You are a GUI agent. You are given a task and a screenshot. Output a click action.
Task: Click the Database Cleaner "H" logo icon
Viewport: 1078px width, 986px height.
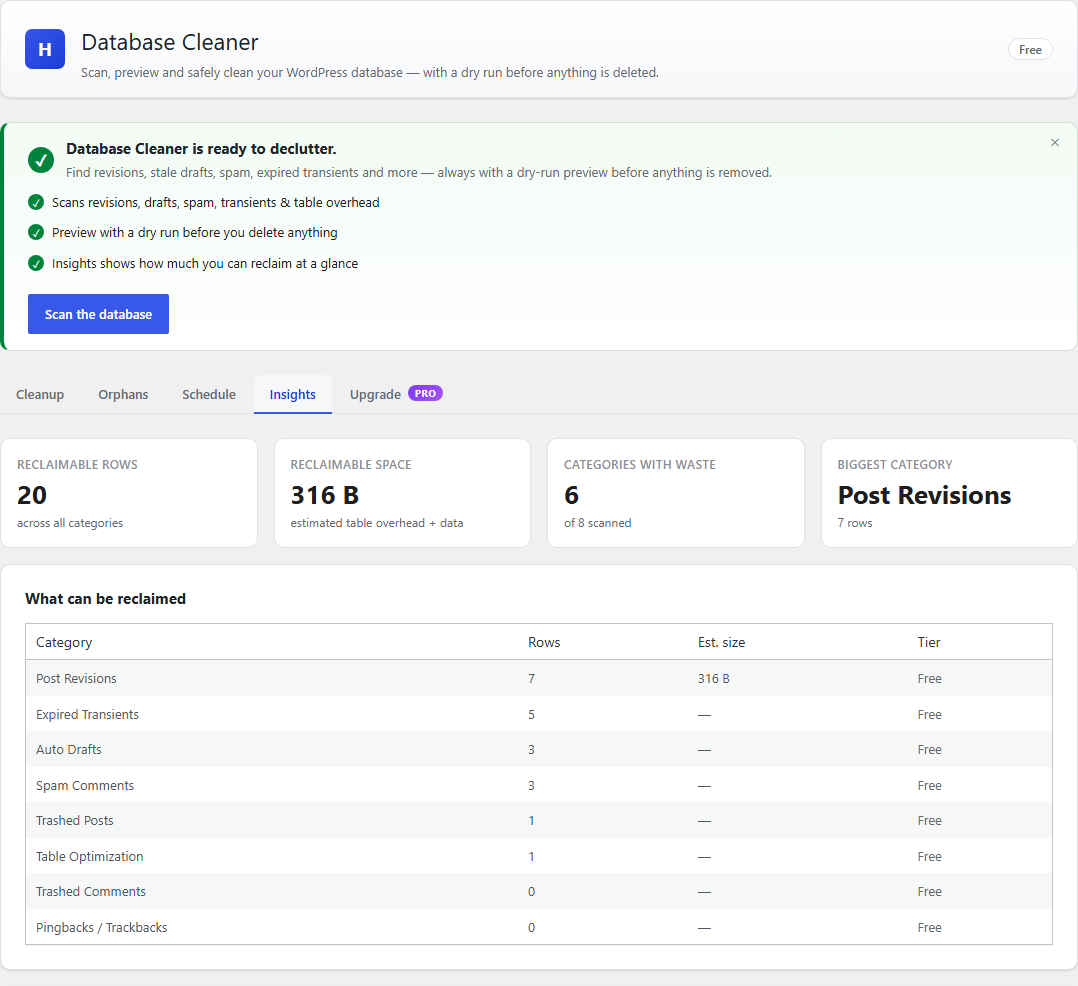(45, 49)
